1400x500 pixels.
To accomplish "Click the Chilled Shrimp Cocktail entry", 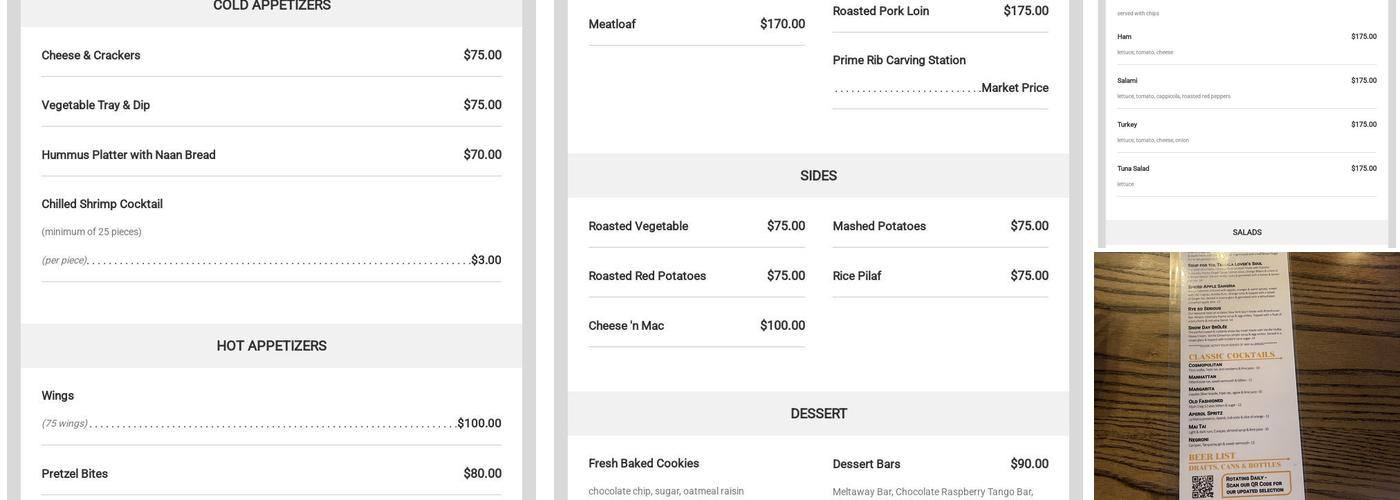I will tap(102, 204).
